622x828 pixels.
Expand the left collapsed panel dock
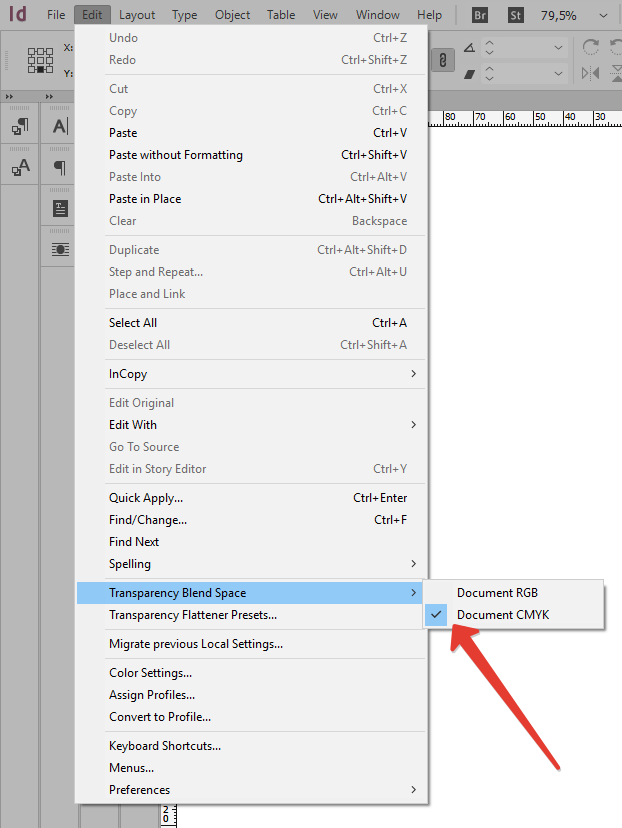click(10, 97)
